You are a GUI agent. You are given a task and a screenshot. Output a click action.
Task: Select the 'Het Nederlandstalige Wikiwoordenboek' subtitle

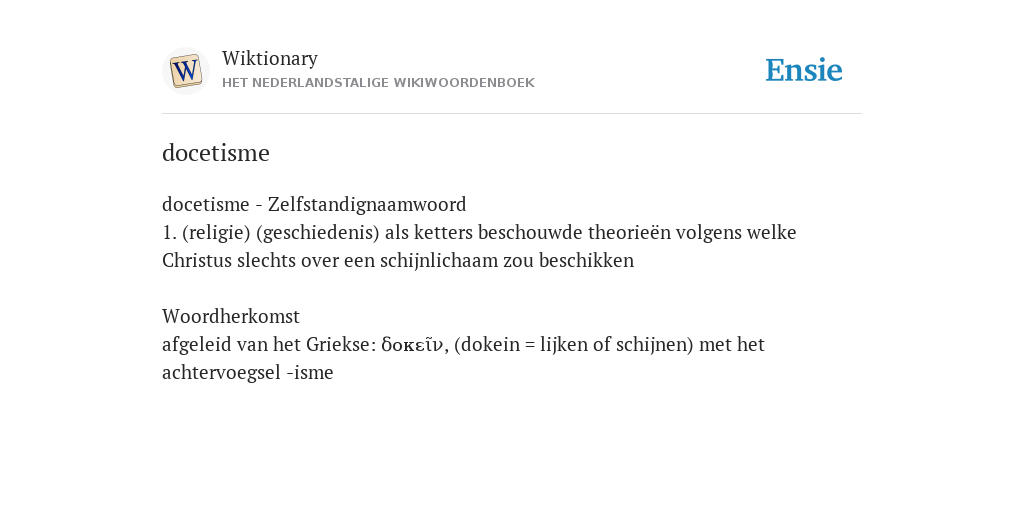click(378, 83)
